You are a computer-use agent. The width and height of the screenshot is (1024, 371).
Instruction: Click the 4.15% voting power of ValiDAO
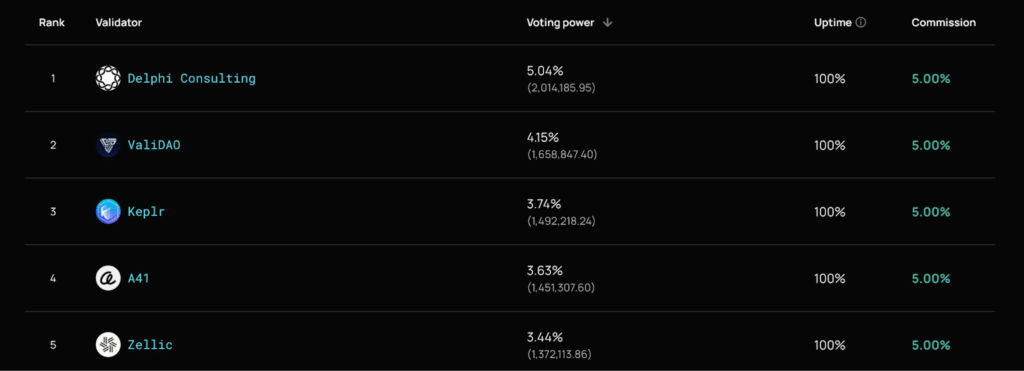pyautogui.click(x=543, y=138)
